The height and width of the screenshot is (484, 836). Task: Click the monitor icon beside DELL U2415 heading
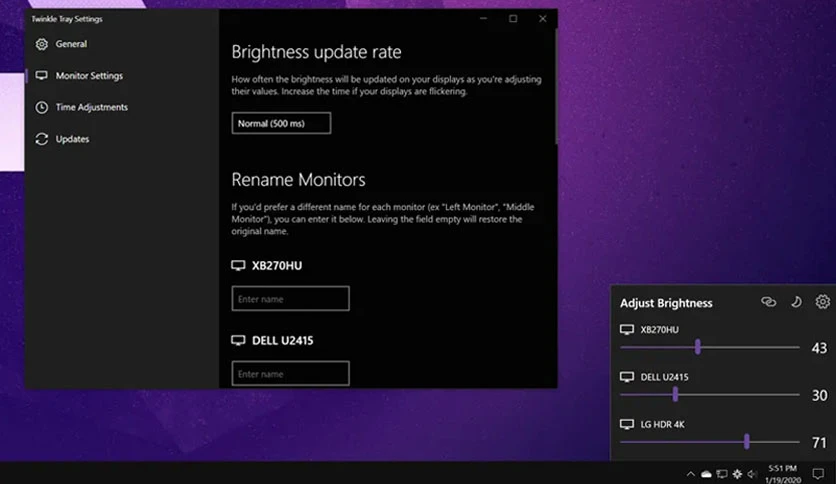coord(238,340)
